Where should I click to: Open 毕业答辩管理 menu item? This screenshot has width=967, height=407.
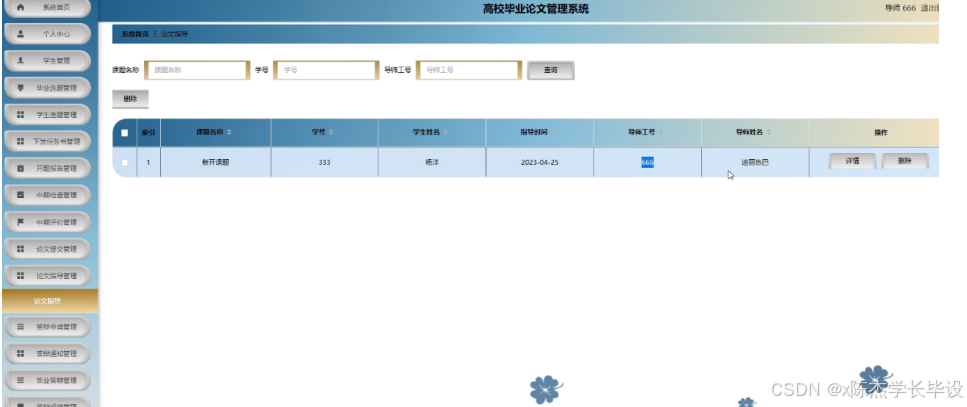click(x=47, y=380)
